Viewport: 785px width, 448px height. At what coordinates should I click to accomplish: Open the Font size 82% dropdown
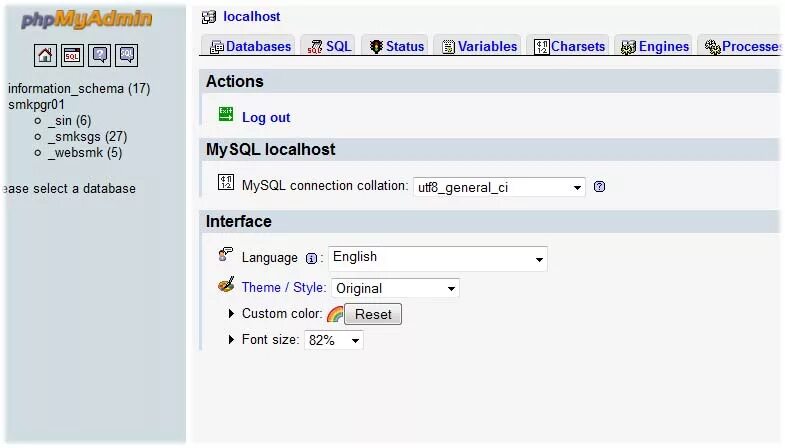[333, 340]
